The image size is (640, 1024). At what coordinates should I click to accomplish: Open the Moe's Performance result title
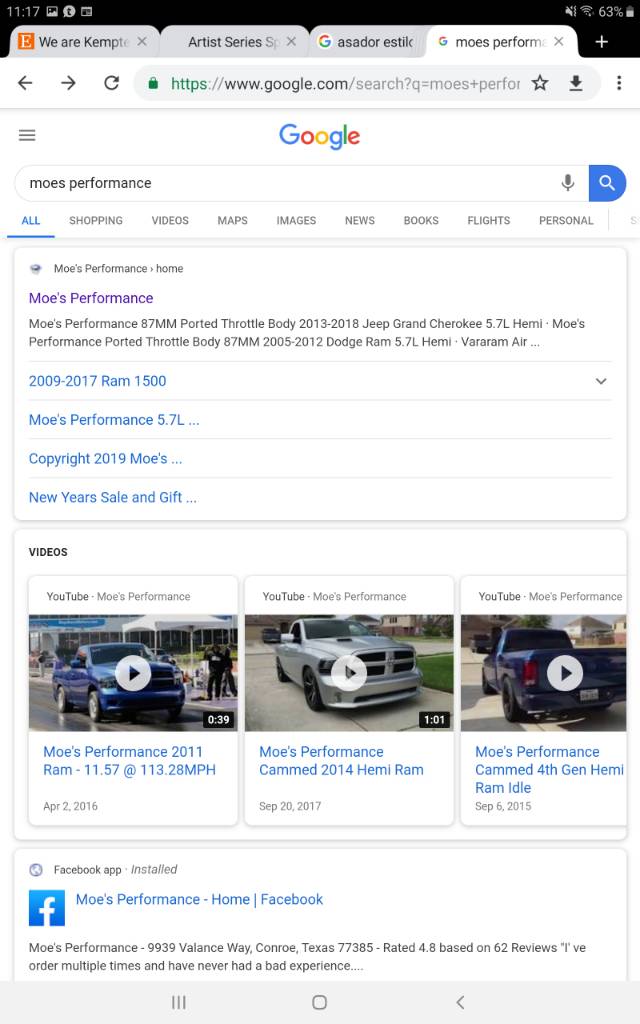(91, 298)
